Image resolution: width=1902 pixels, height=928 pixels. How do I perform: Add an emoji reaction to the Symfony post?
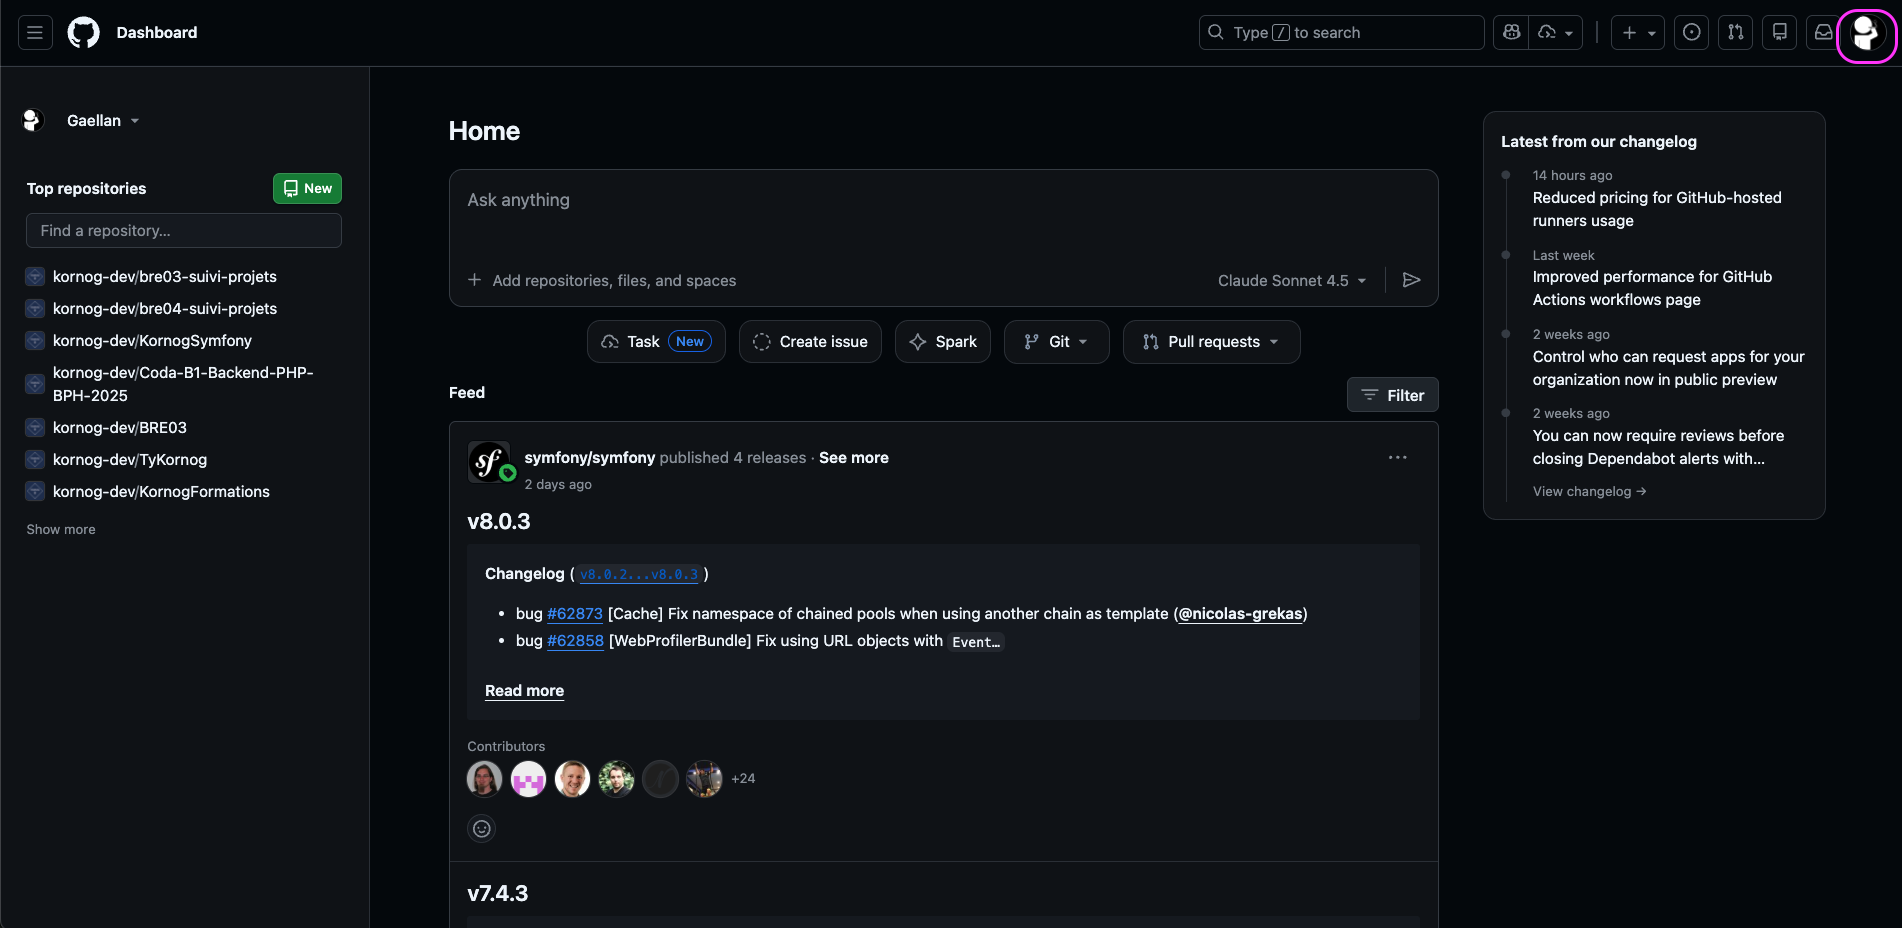click(x=481, y=828)
